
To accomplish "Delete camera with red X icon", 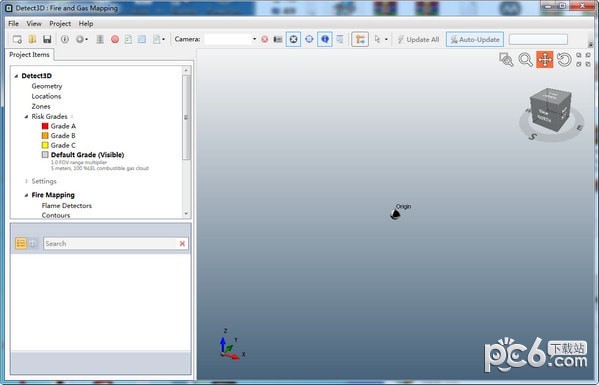I will click(x=264, y=39).
